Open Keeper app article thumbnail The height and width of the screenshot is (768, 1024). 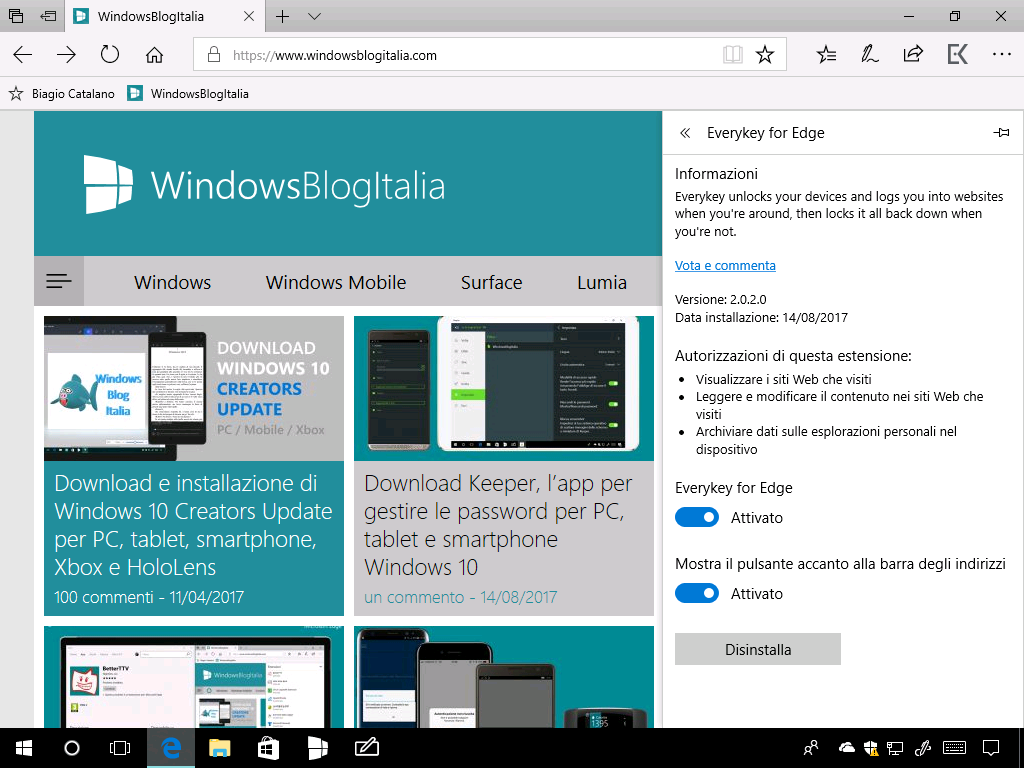tap(504, 389)
